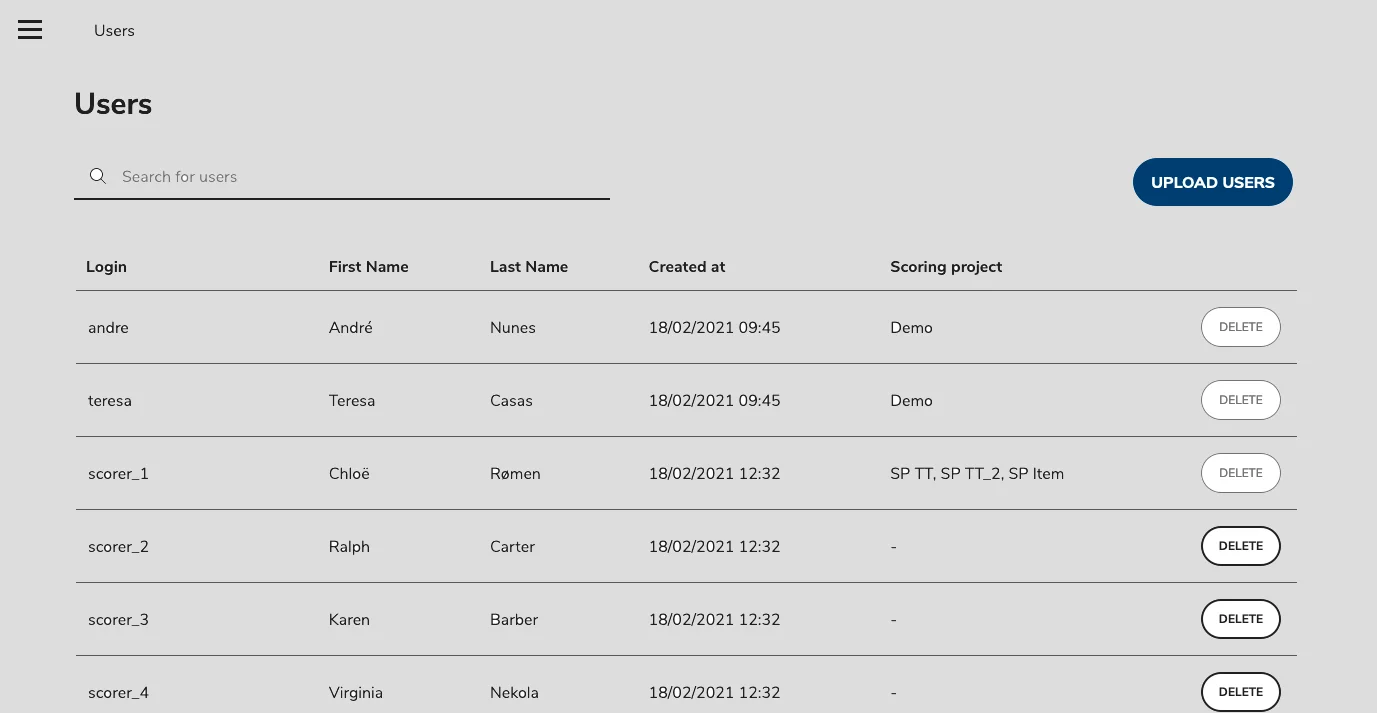1377x713 pixels.
Task: Click the Users breadcrumb at the top
Action: click(x=114, y=30)
